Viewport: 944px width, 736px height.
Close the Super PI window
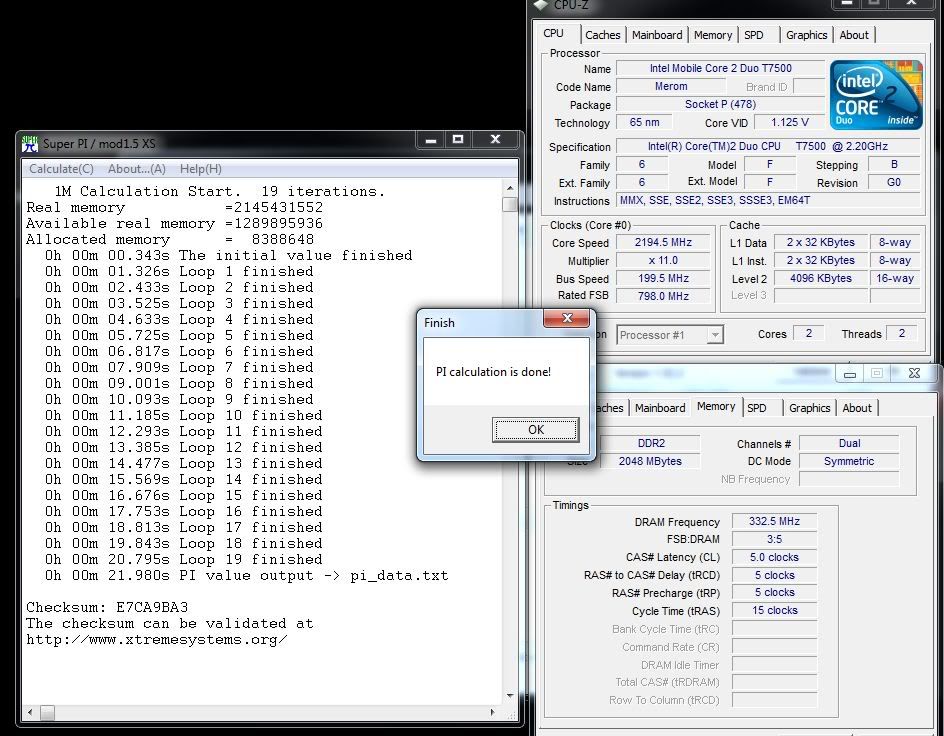[495, 140]
